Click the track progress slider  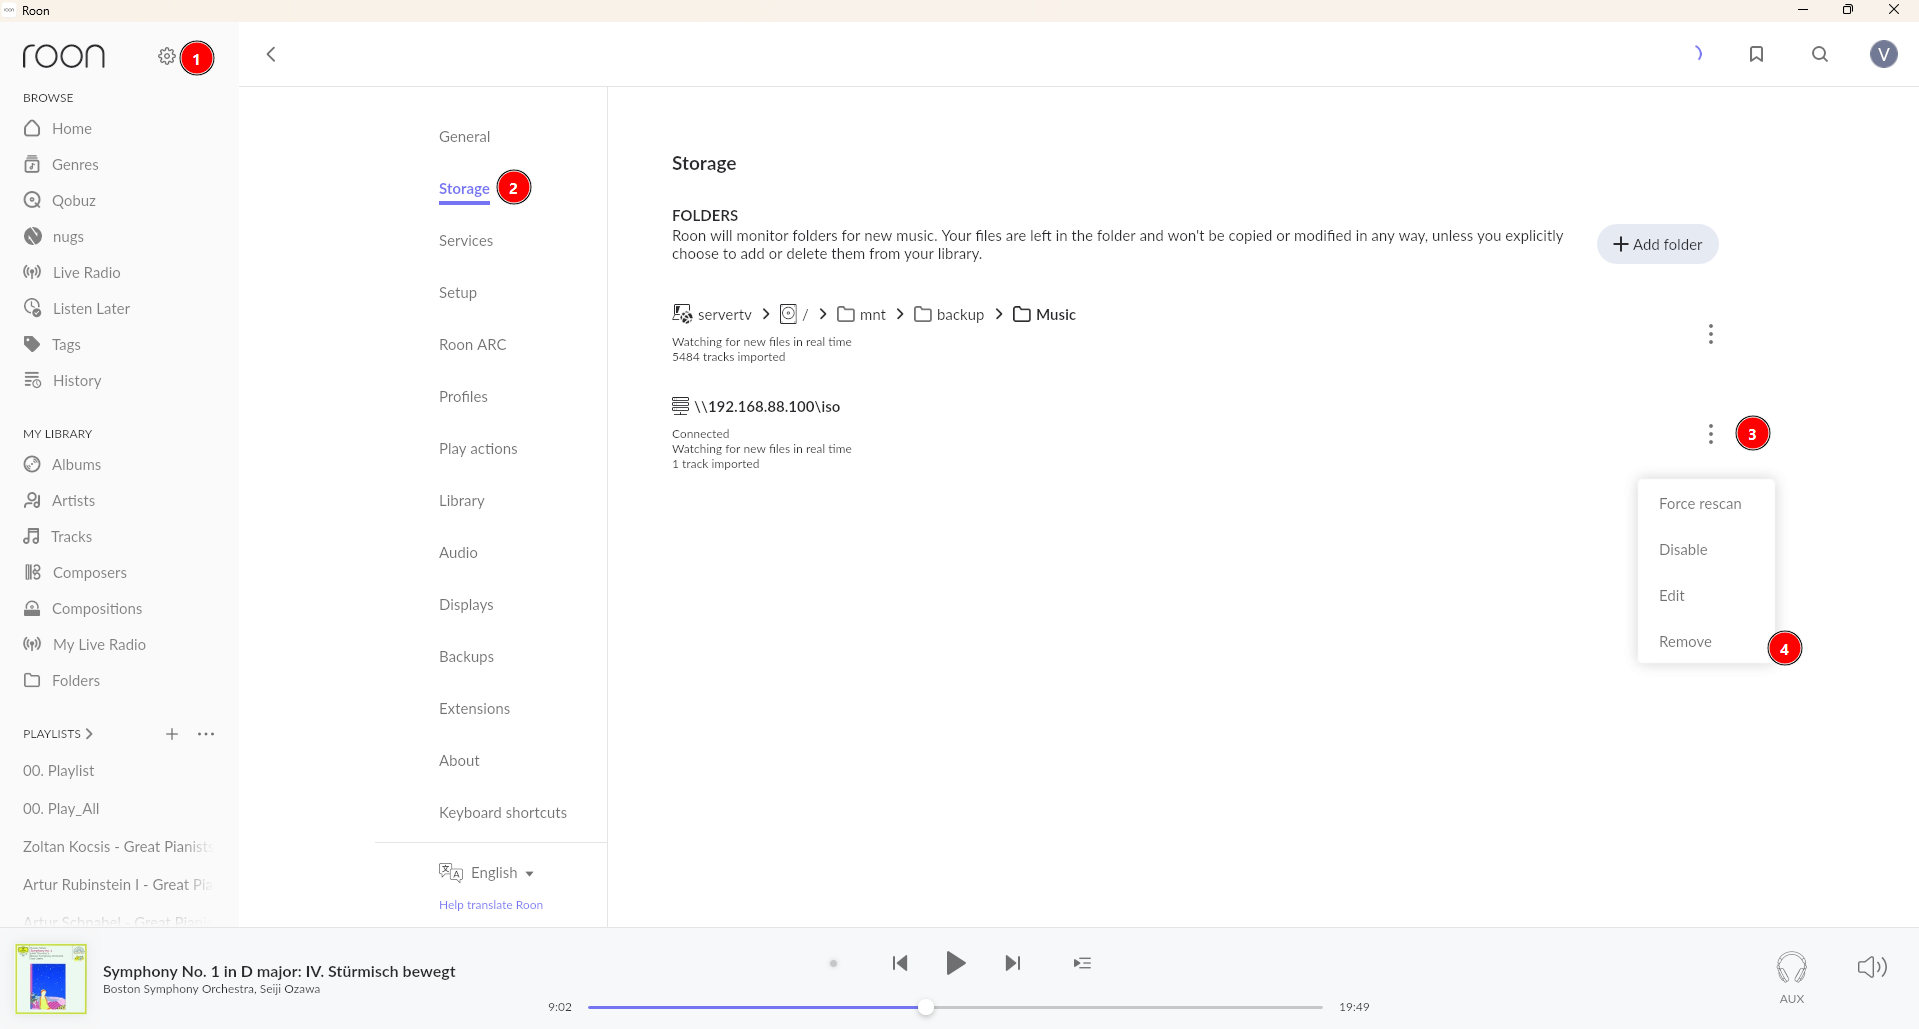[955, 1007]
